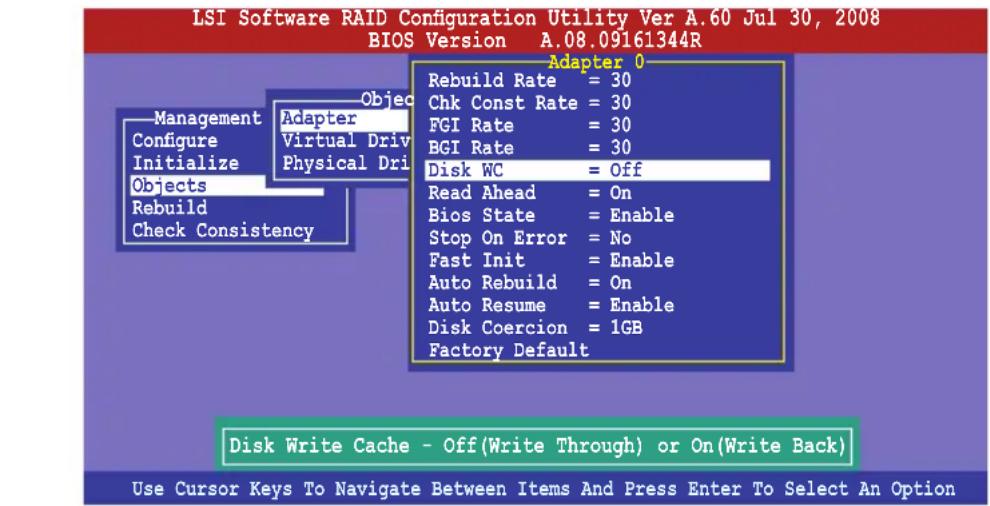Select Check Consistency menu item
This screenshot has width=990, height=506.
223,231
